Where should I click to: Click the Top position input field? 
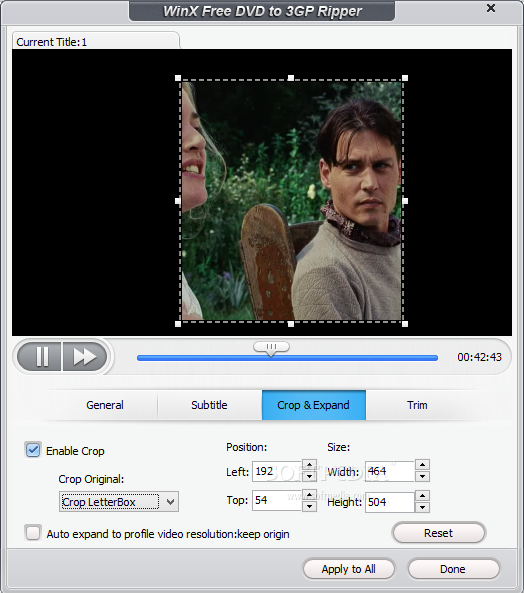pyautogui.click(x=277, y=500)
